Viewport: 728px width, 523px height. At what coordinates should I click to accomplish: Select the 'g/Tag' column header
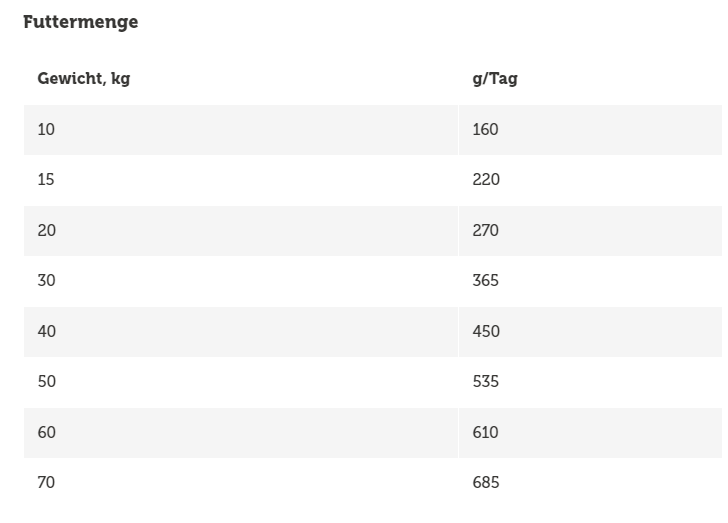(494, 79)
